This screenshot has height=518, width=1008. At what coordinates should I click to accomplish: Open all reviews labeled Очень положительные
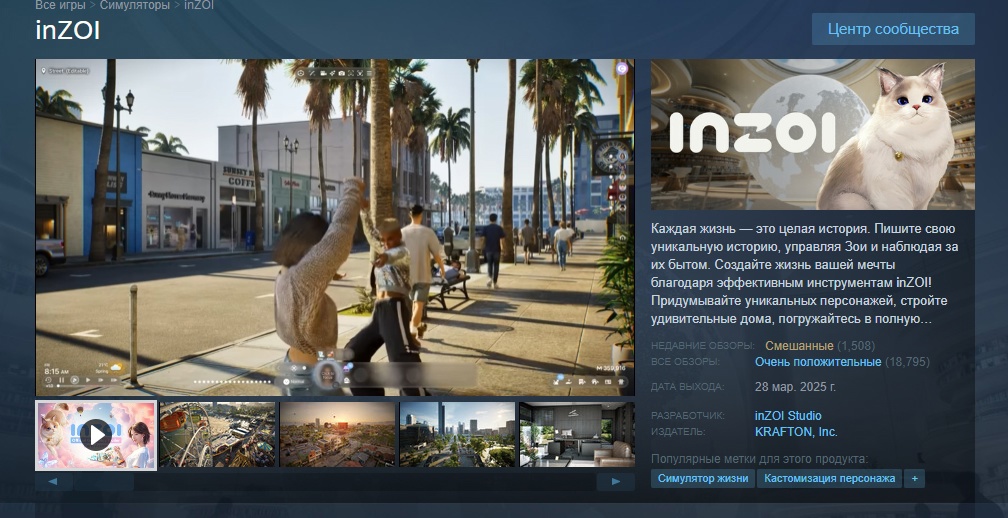click(x=818, y=362)
